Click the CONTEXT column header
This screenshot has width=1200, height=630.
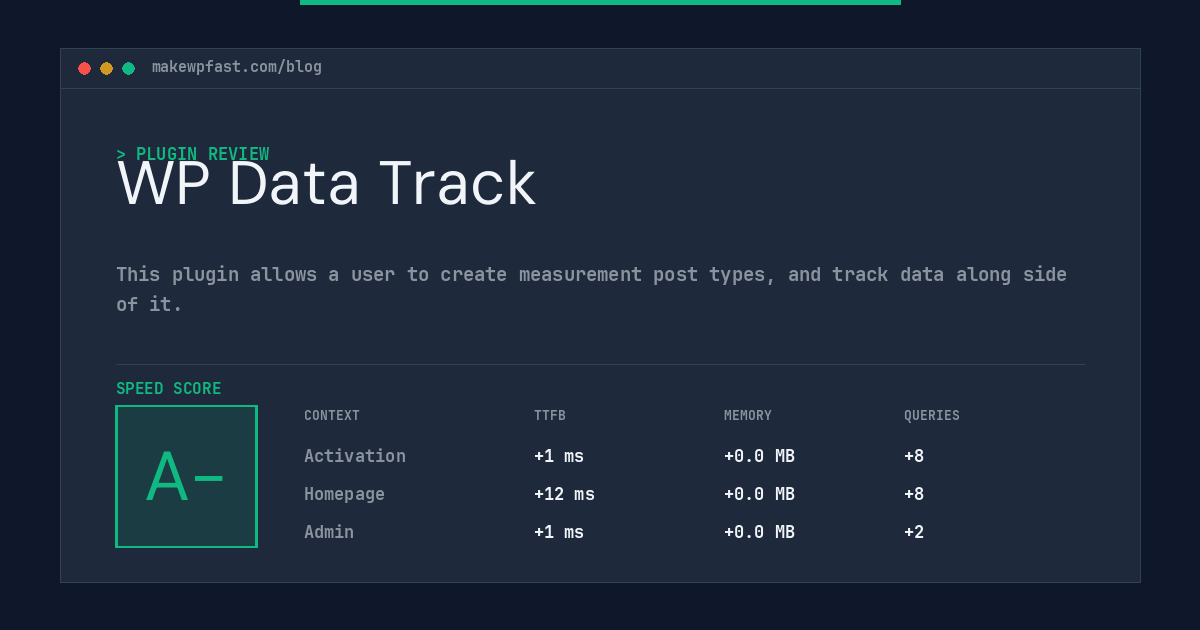332,416
